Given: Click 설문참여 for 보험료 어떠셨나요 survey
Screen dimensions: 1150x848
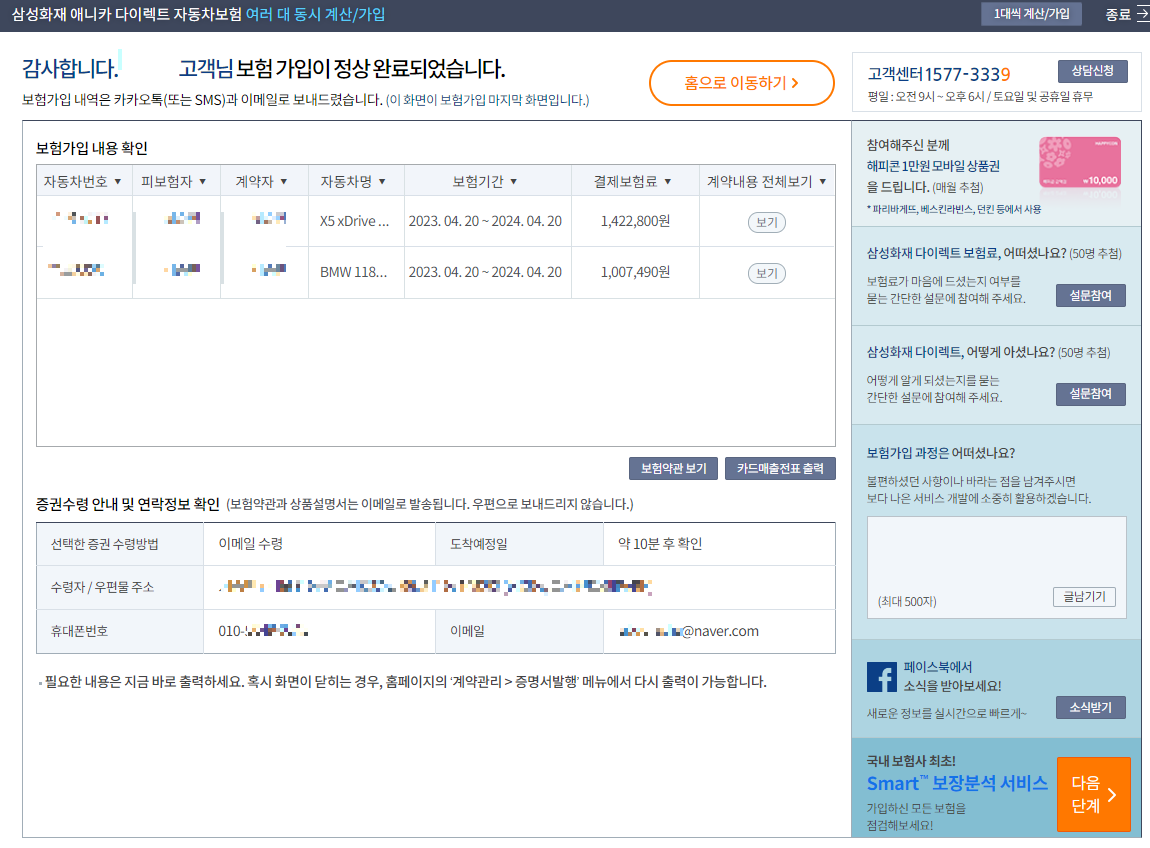Looking at the screenshot, I should [x=1091, y=296].
